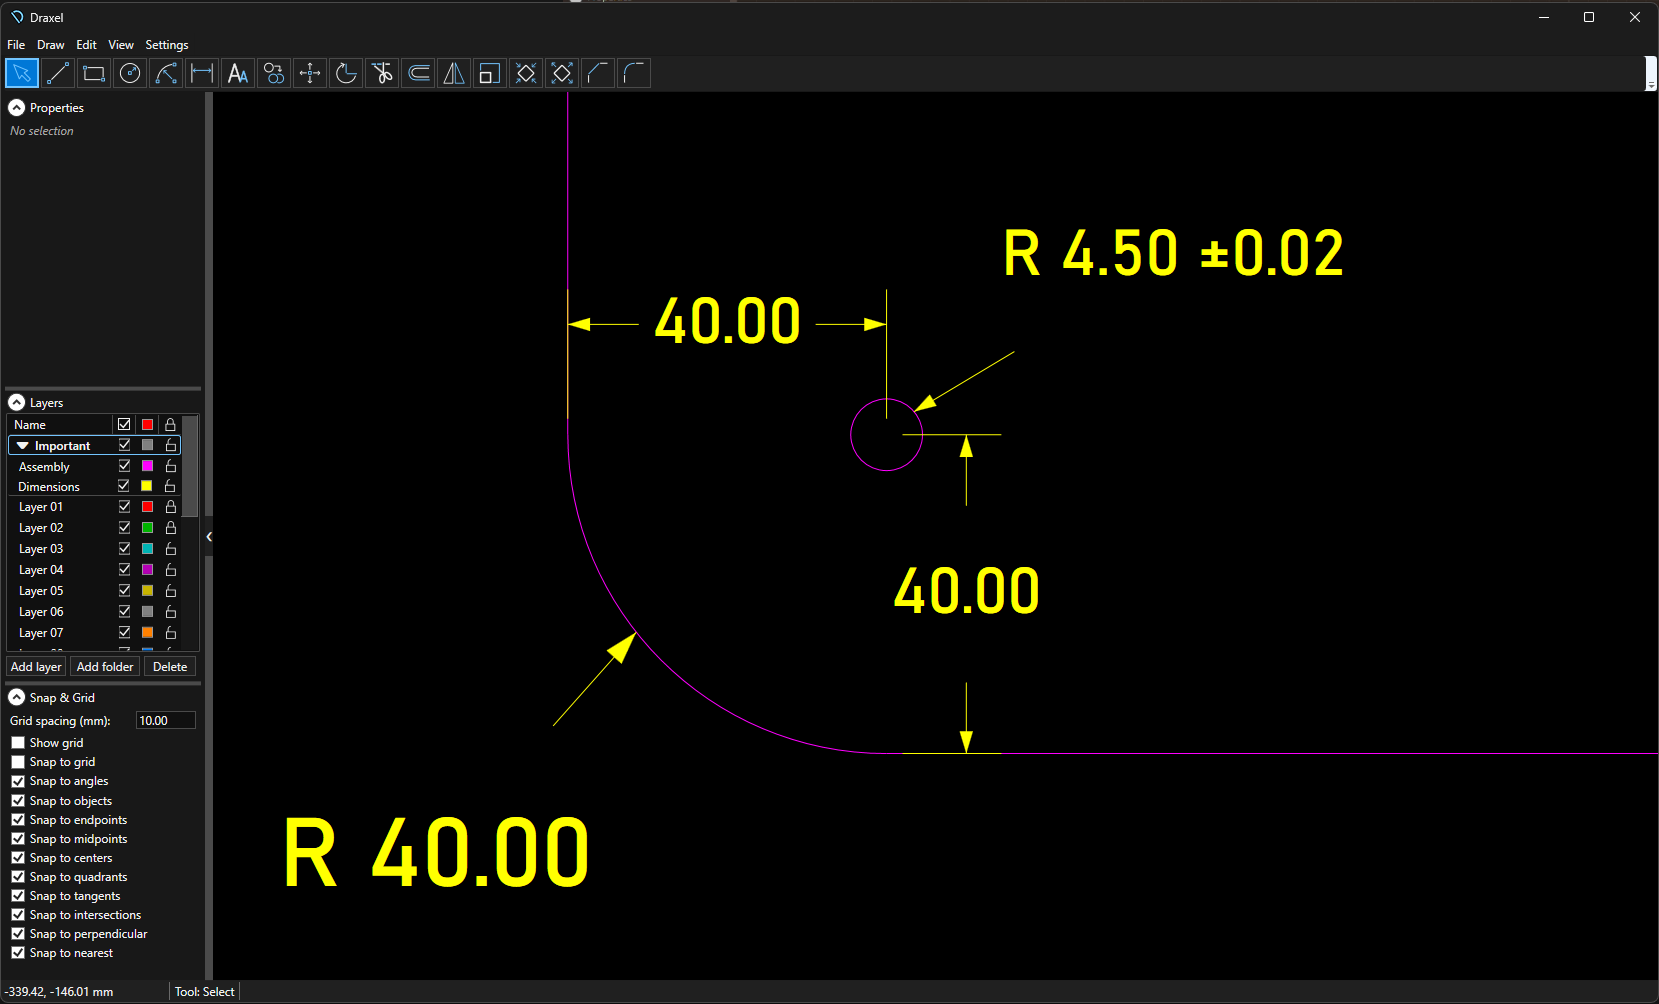
Task: Select the scissors Trim tool
Action: click(382, 73)
